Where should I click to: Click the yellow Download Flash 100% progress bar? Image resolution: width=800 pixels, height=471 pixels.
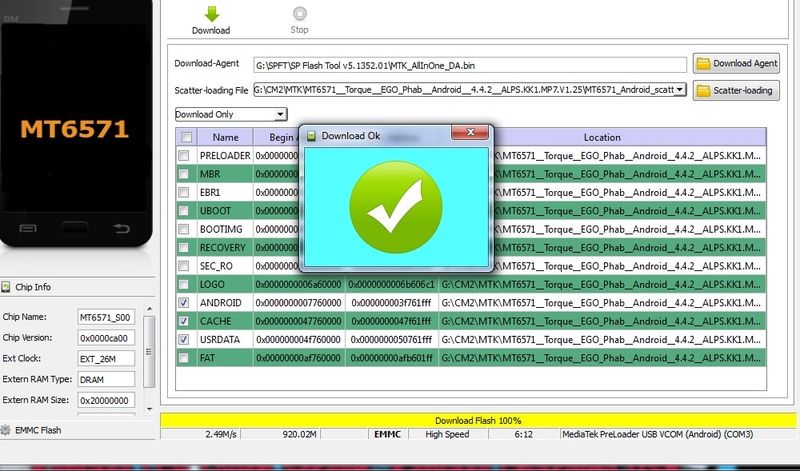click(x=478, y=420)
